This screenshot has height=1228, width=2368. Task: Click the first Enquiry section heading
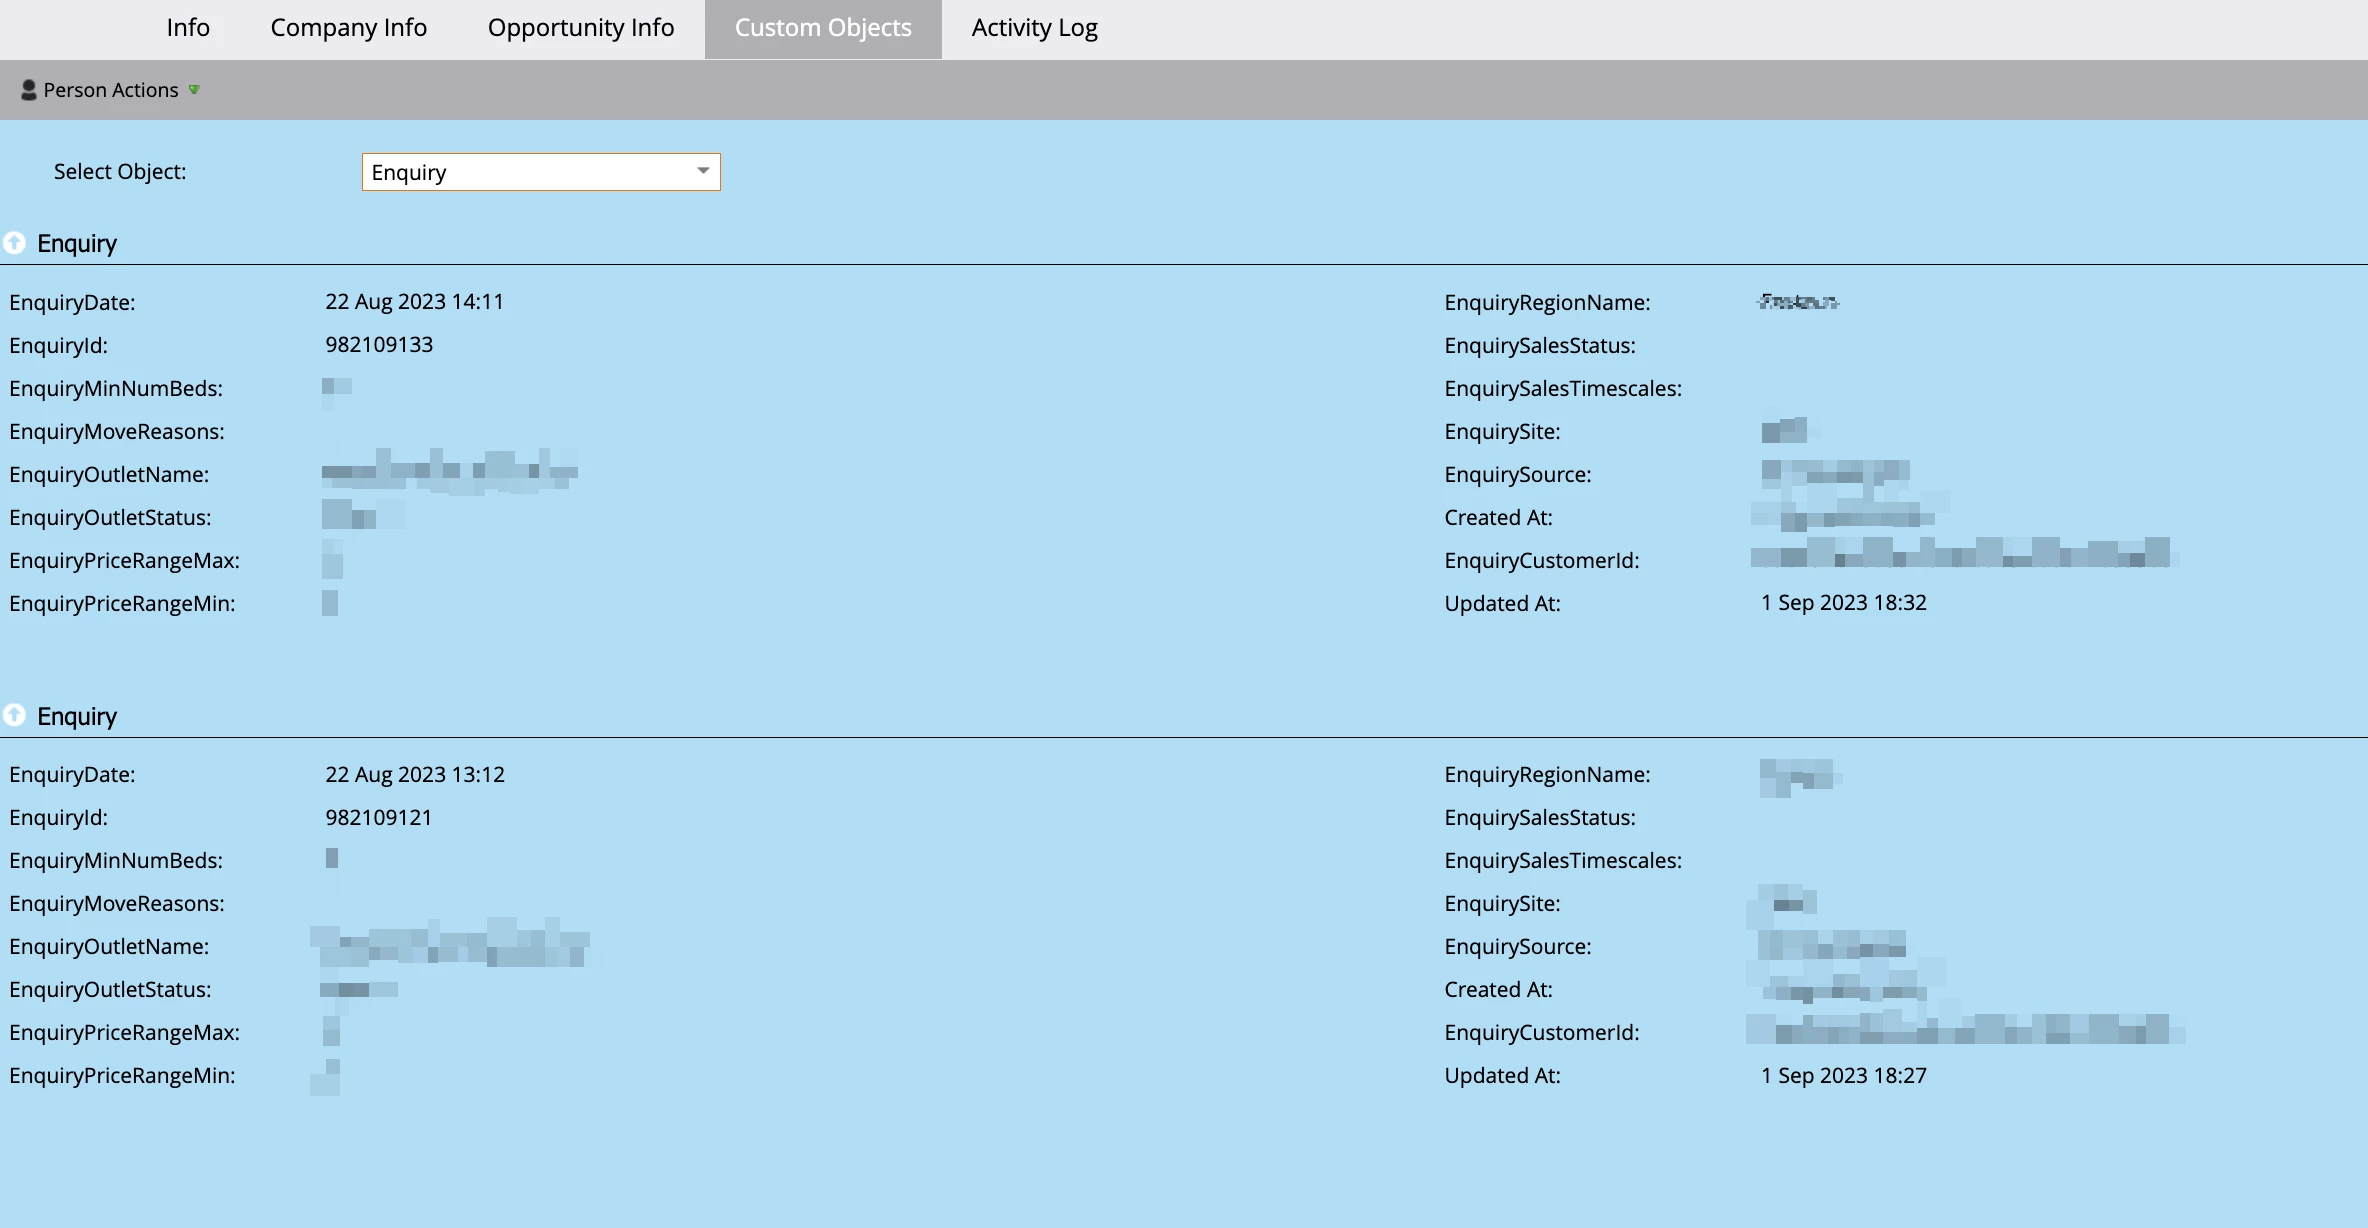tap(77, 243)
